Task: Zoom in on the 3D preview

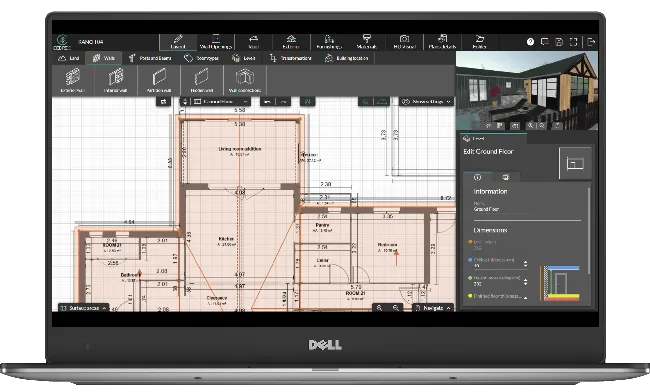Action: point(530,125)
